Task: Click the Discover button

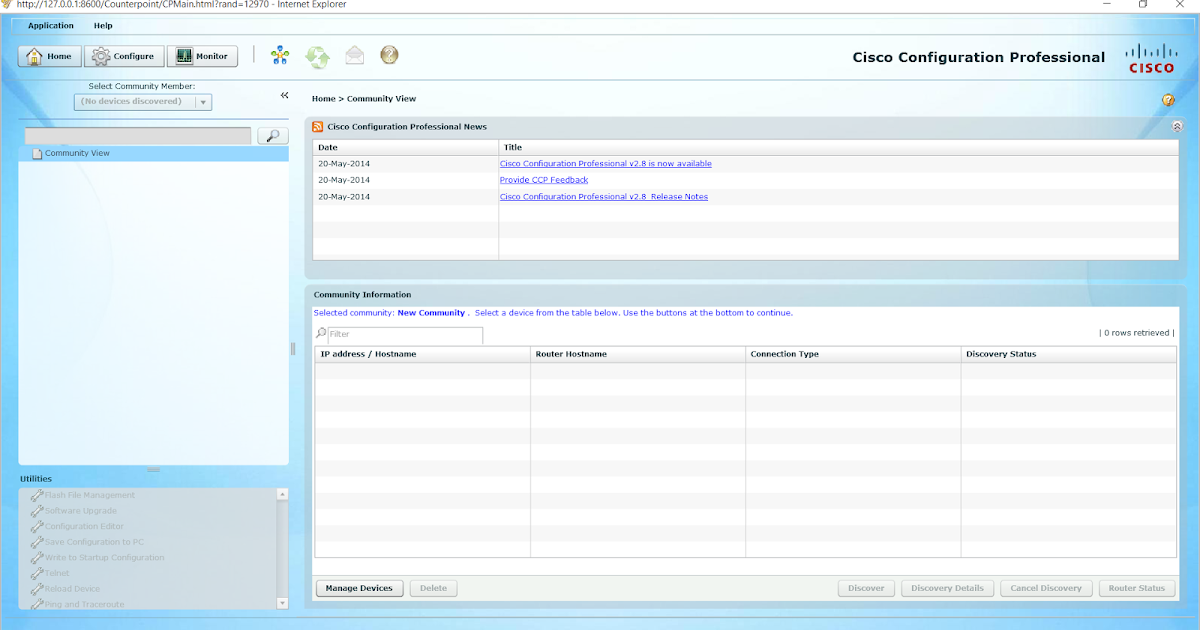Action: (x=866, y=588)
